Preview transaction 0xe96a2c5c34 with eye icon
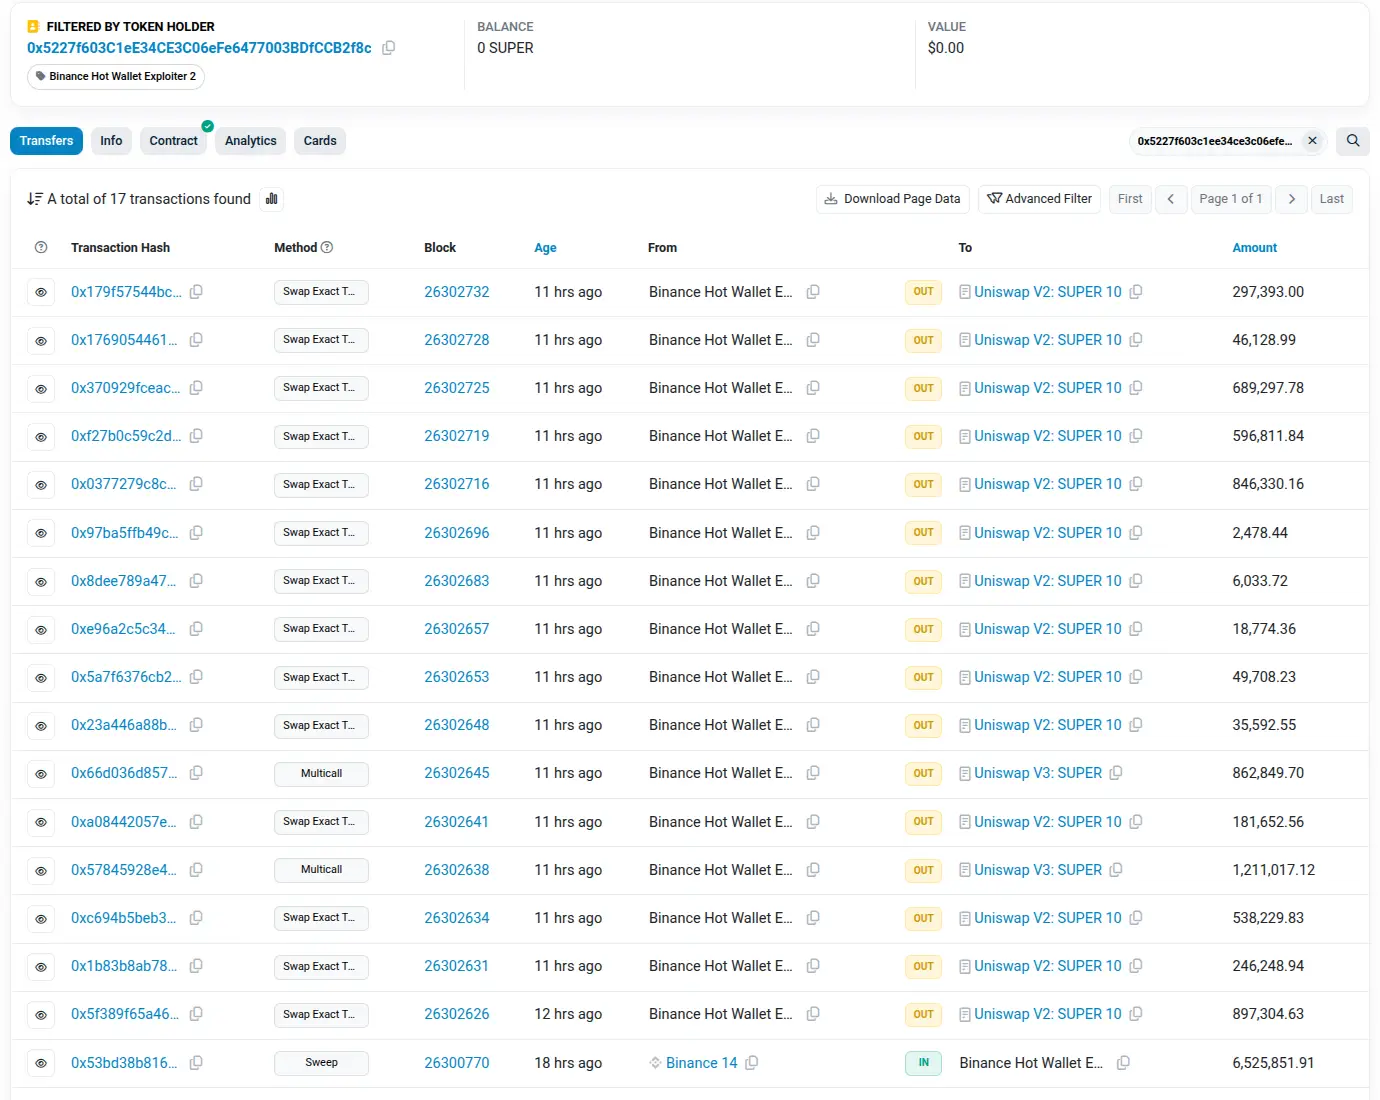 (41, 630)
